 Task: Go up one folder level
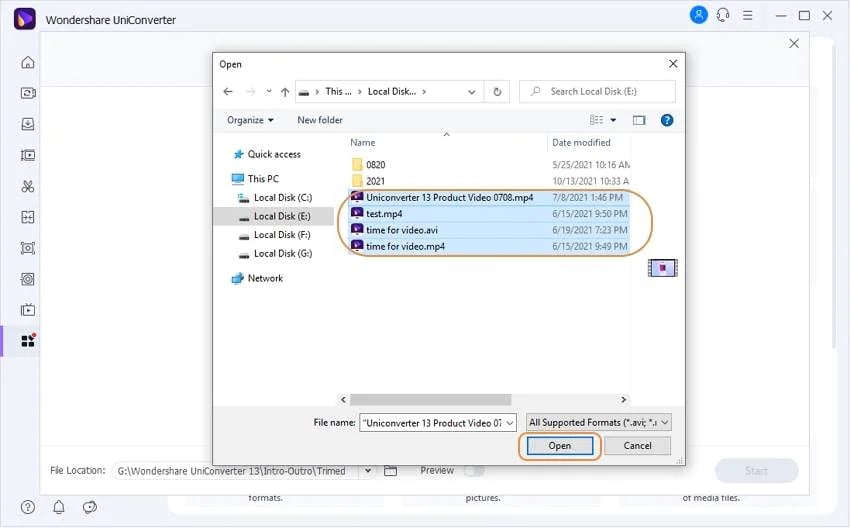coord(285,92)
